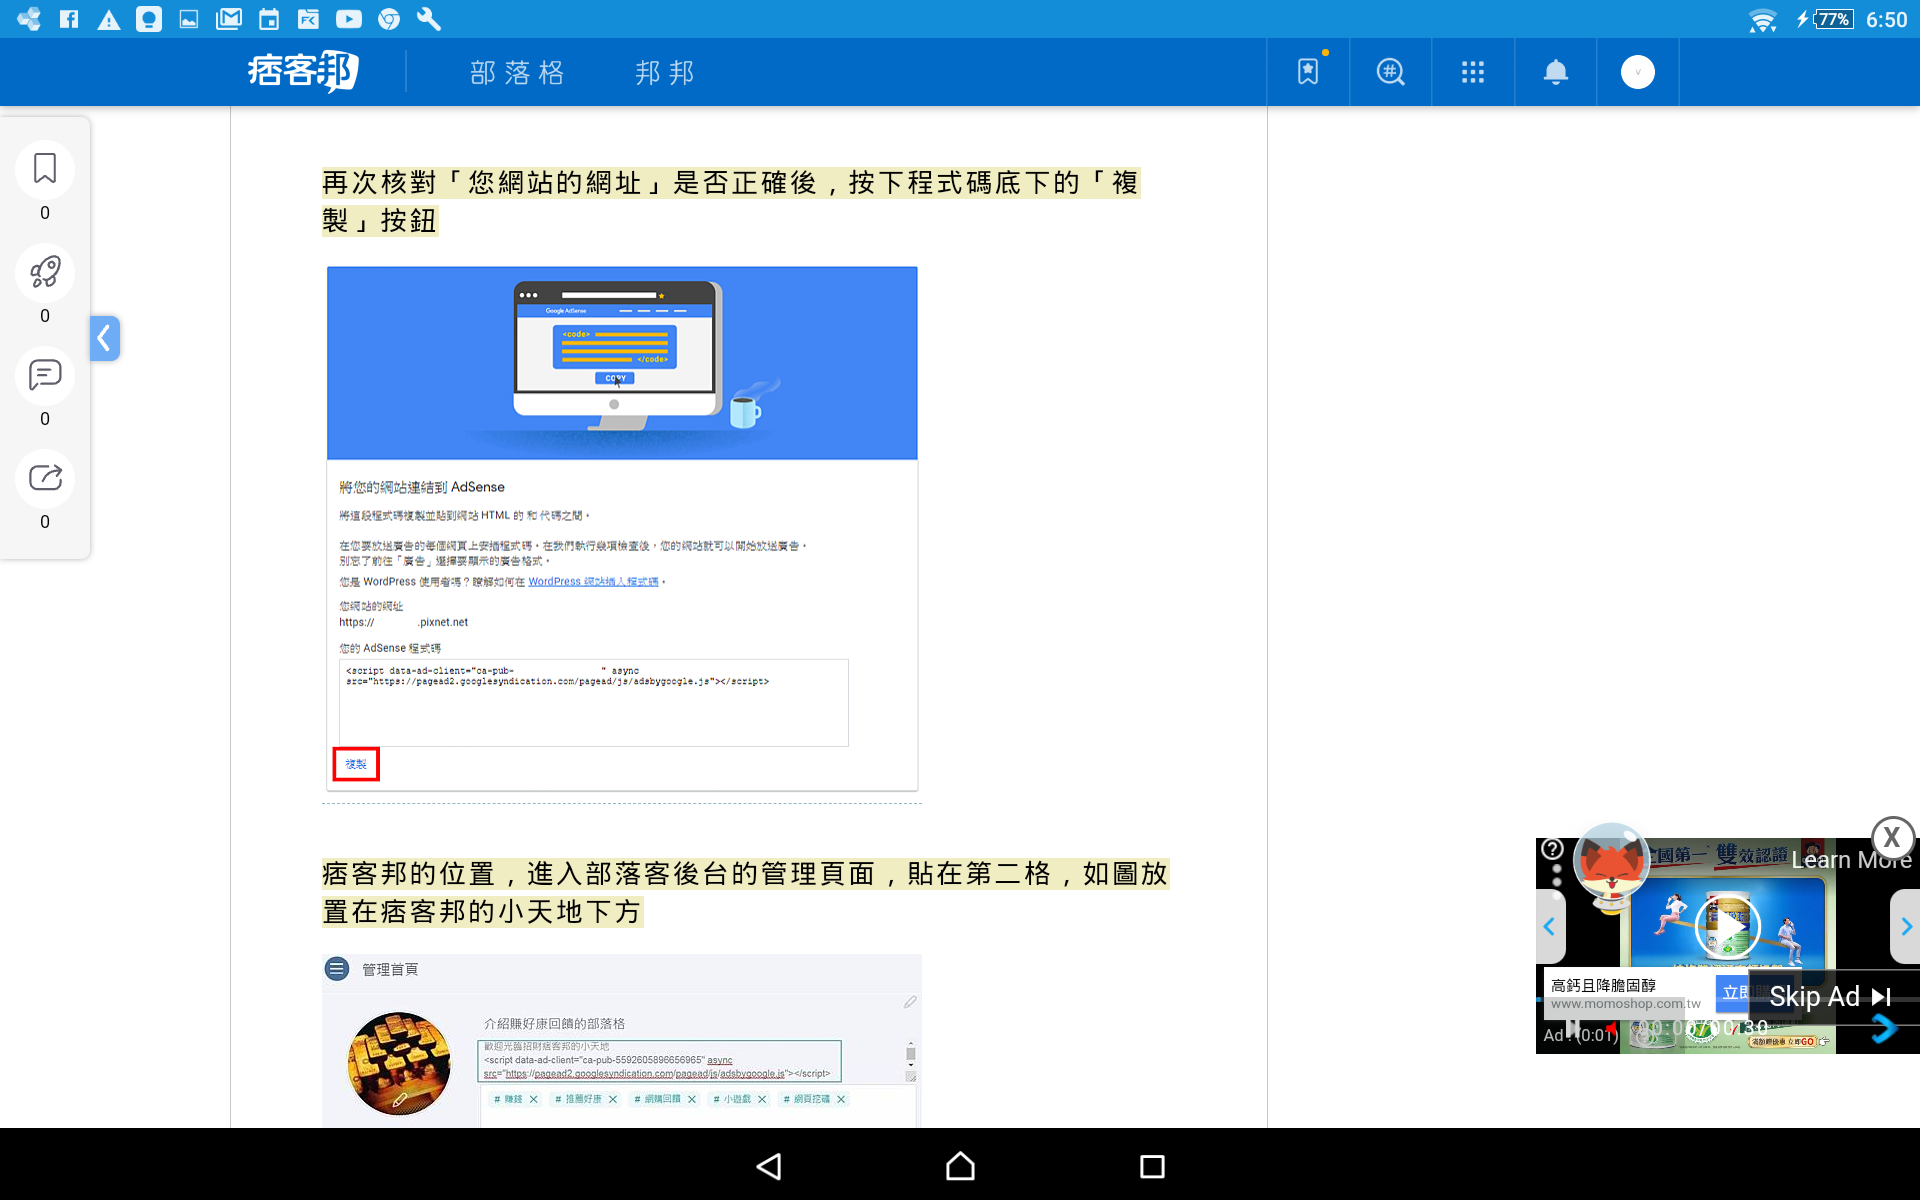Open the calendar notification icon
The width and height of the screenshot is (1920, 1200).
269,19
